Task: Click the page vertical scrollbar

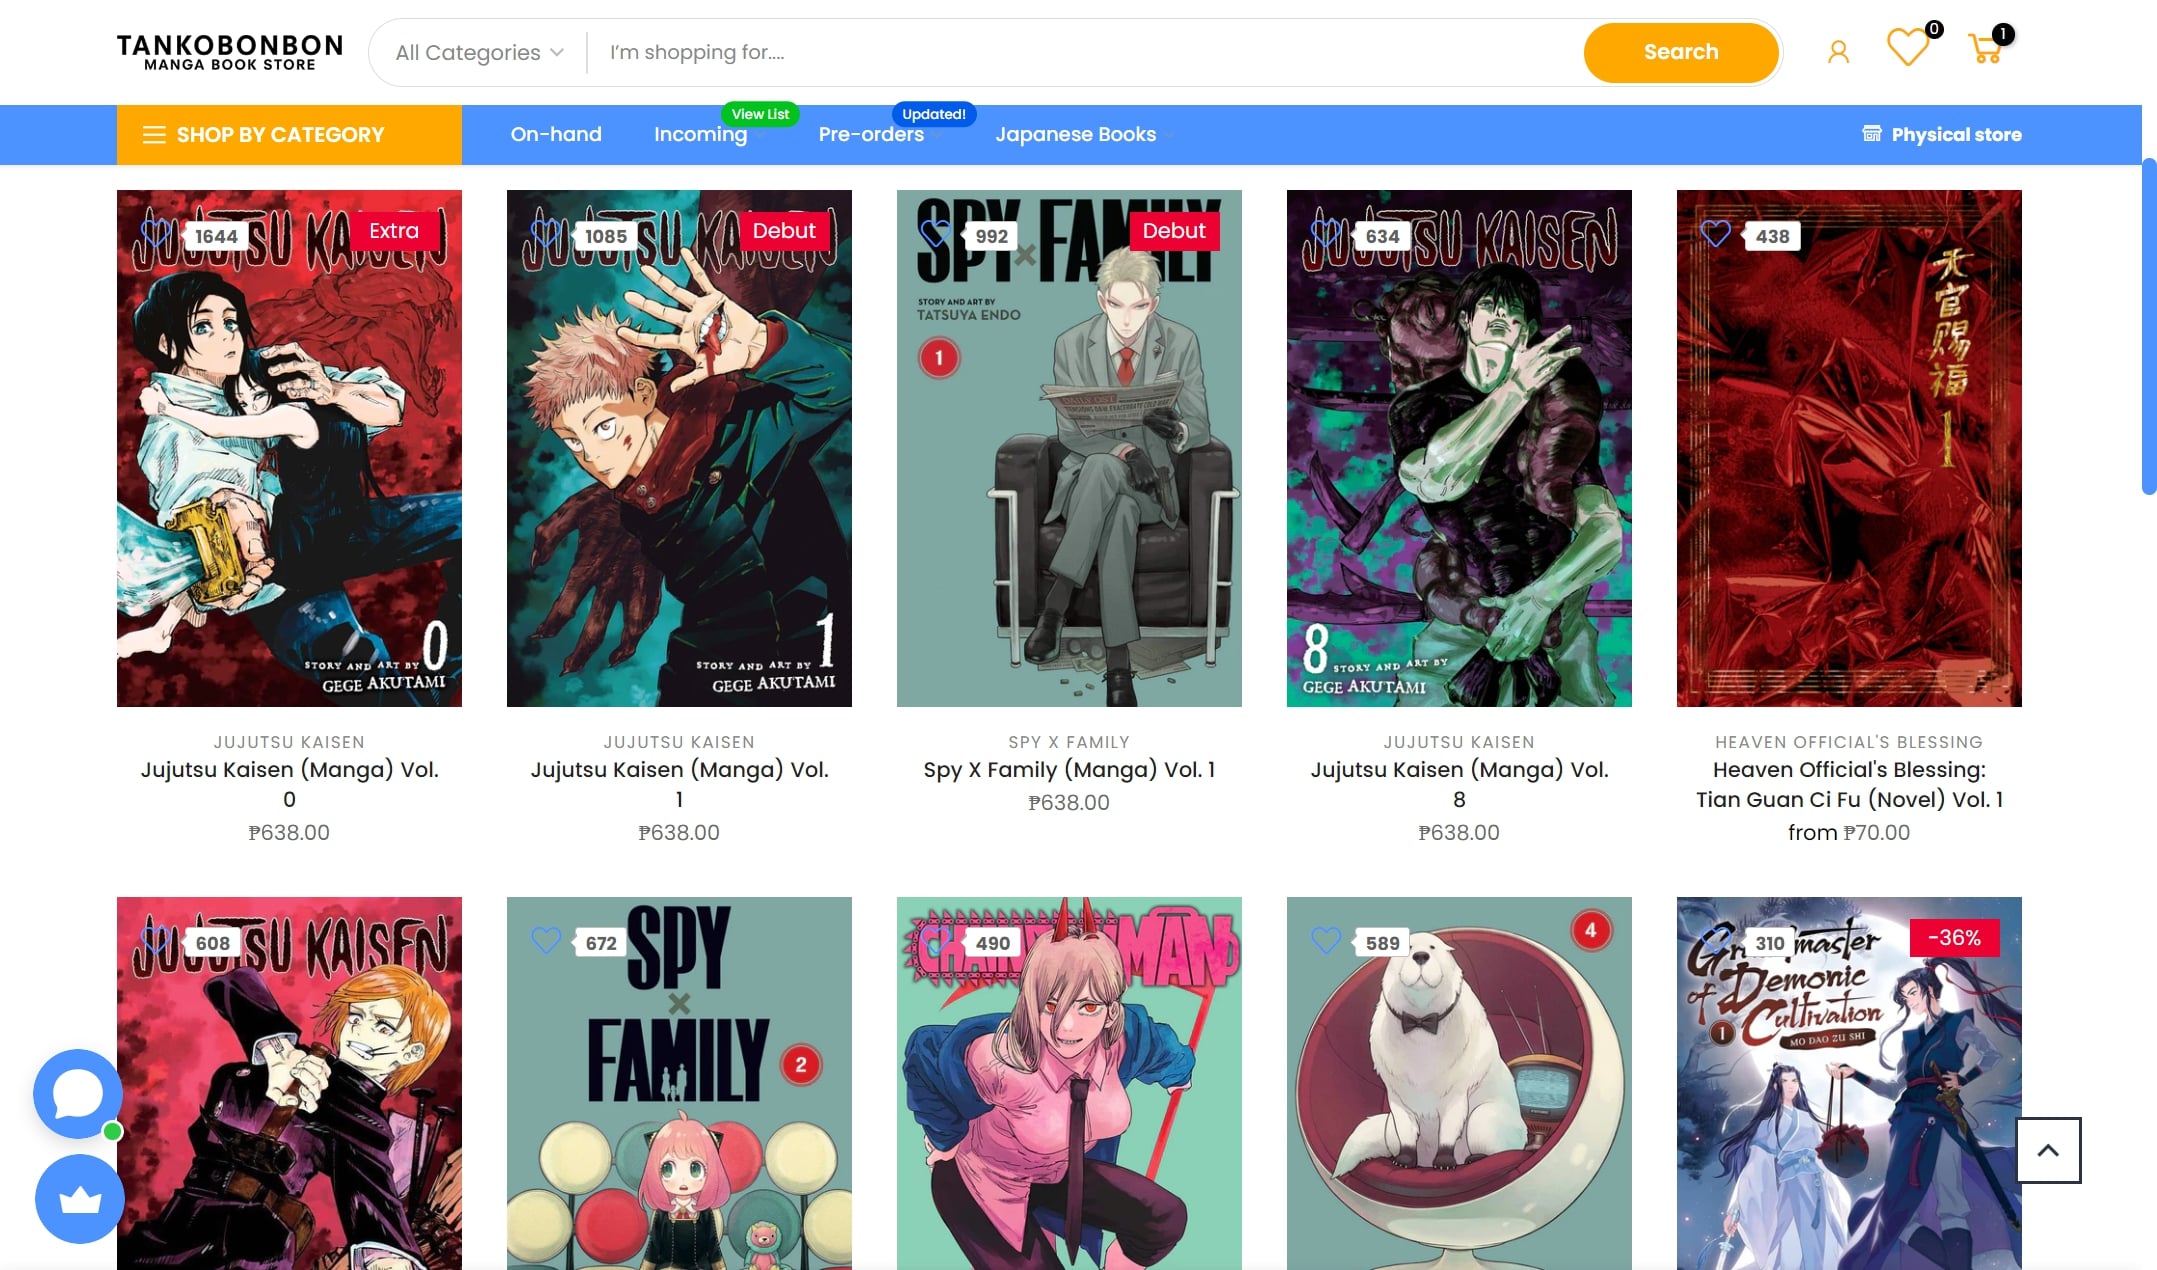Action: [2148, 326]
